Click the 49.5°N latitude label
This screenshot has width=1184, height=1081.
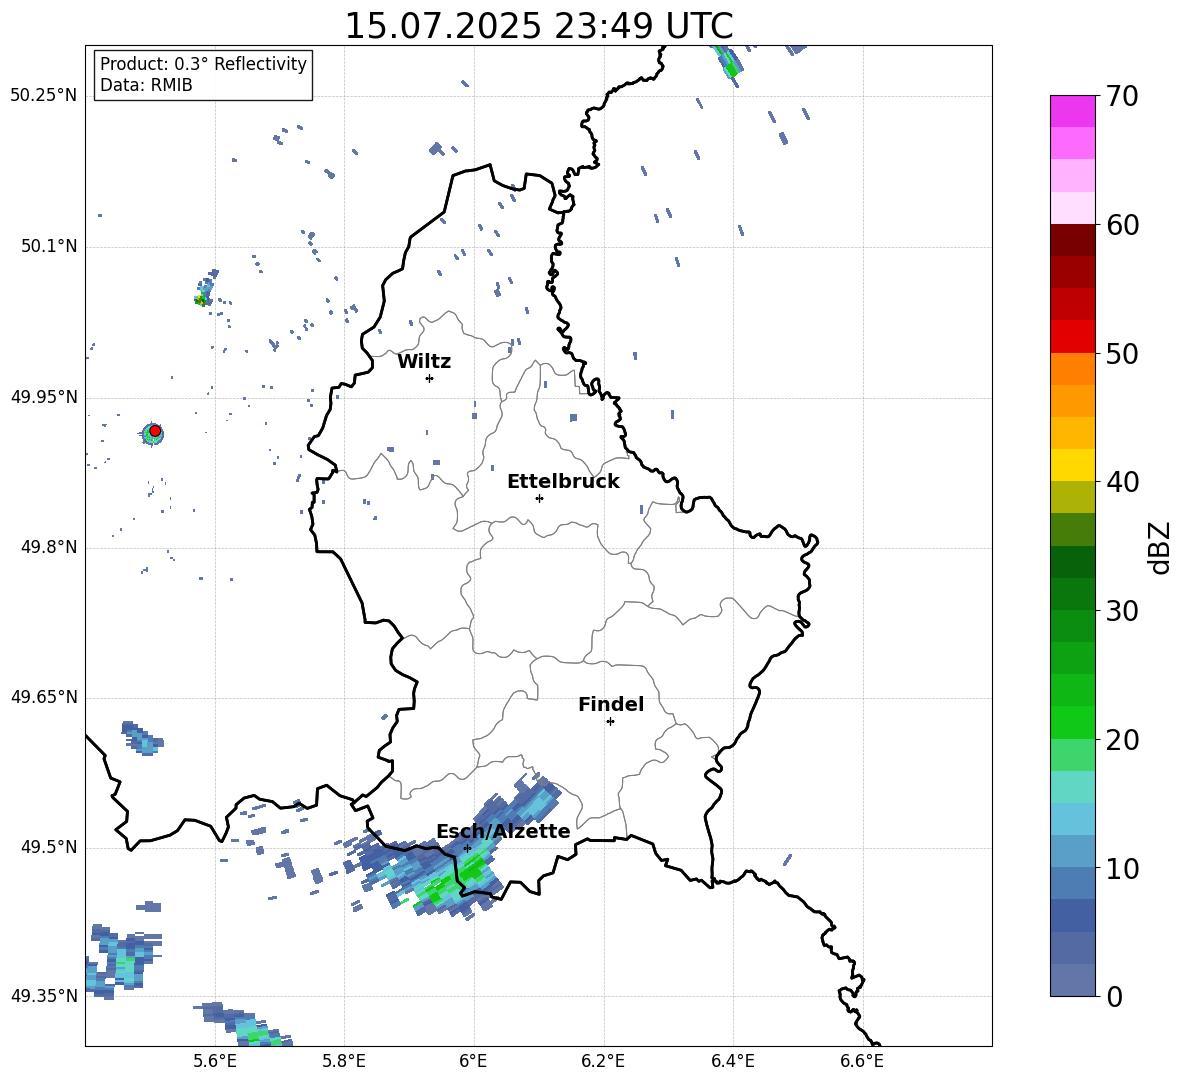click(x=49, y=847)
